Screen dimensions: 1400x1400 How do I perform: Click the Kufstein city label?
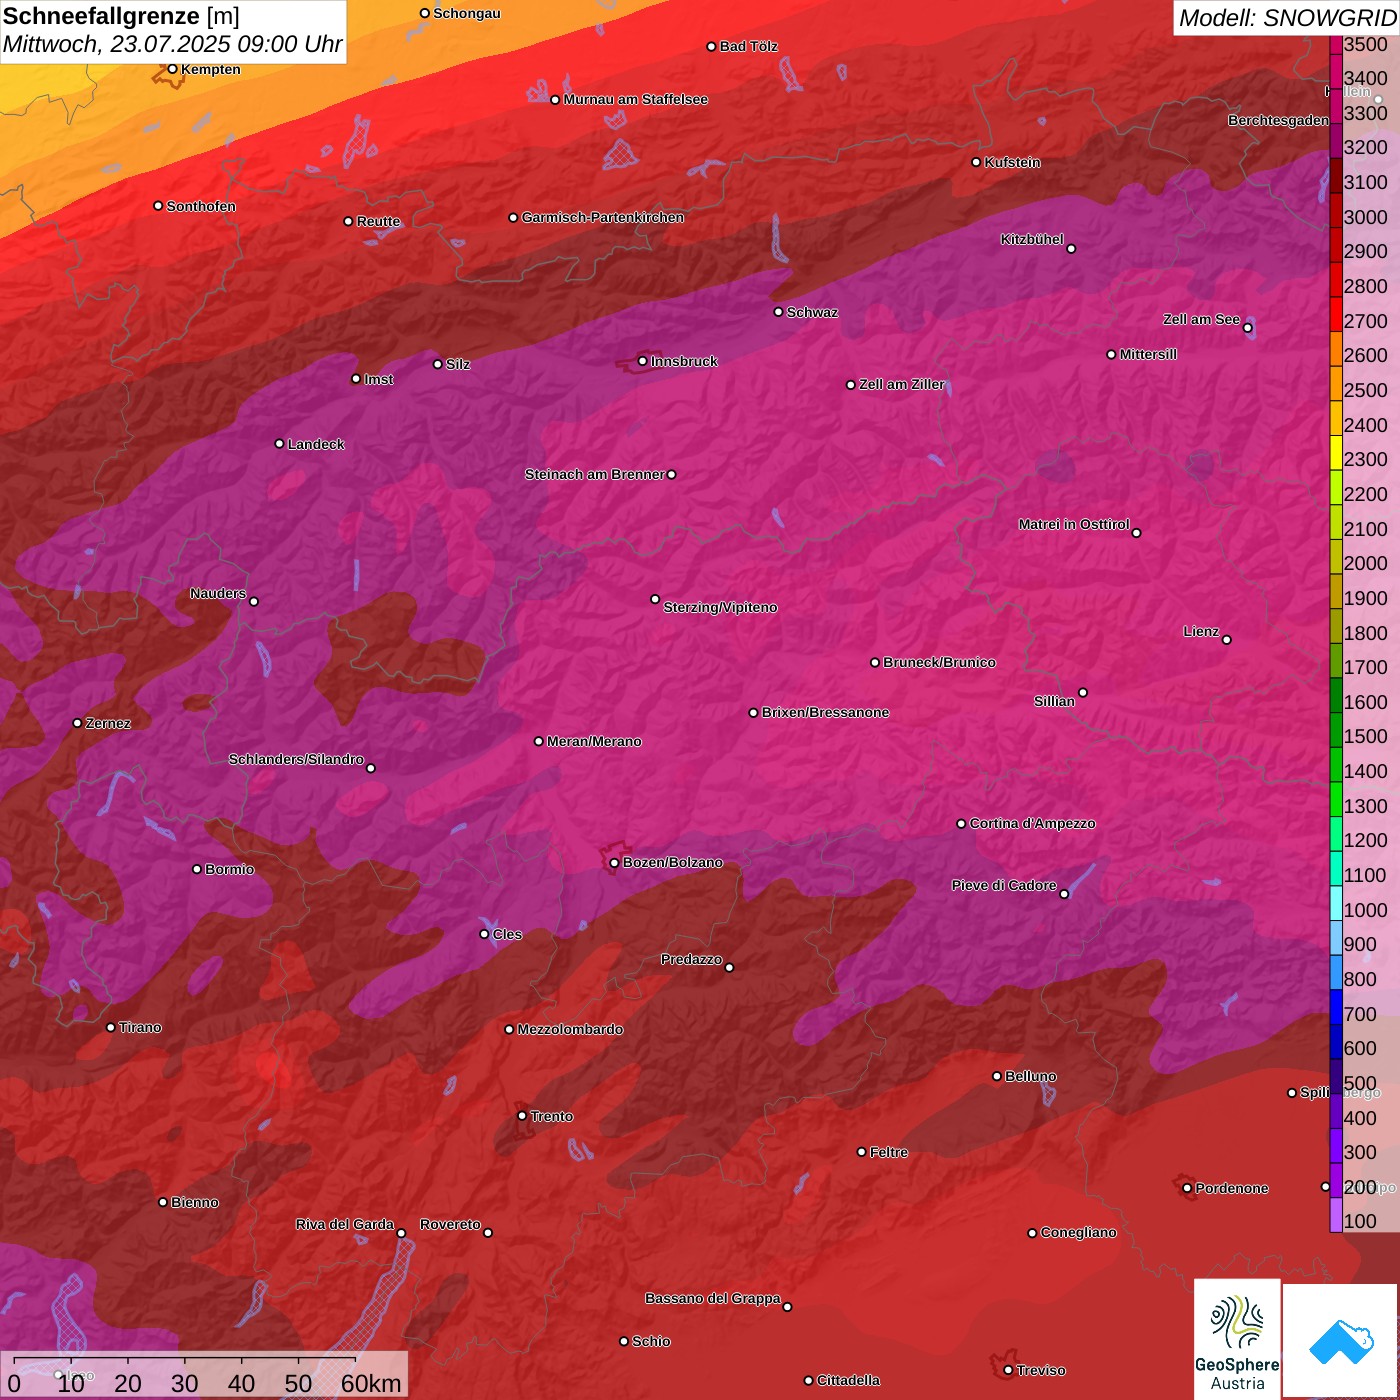(1012, 162)
